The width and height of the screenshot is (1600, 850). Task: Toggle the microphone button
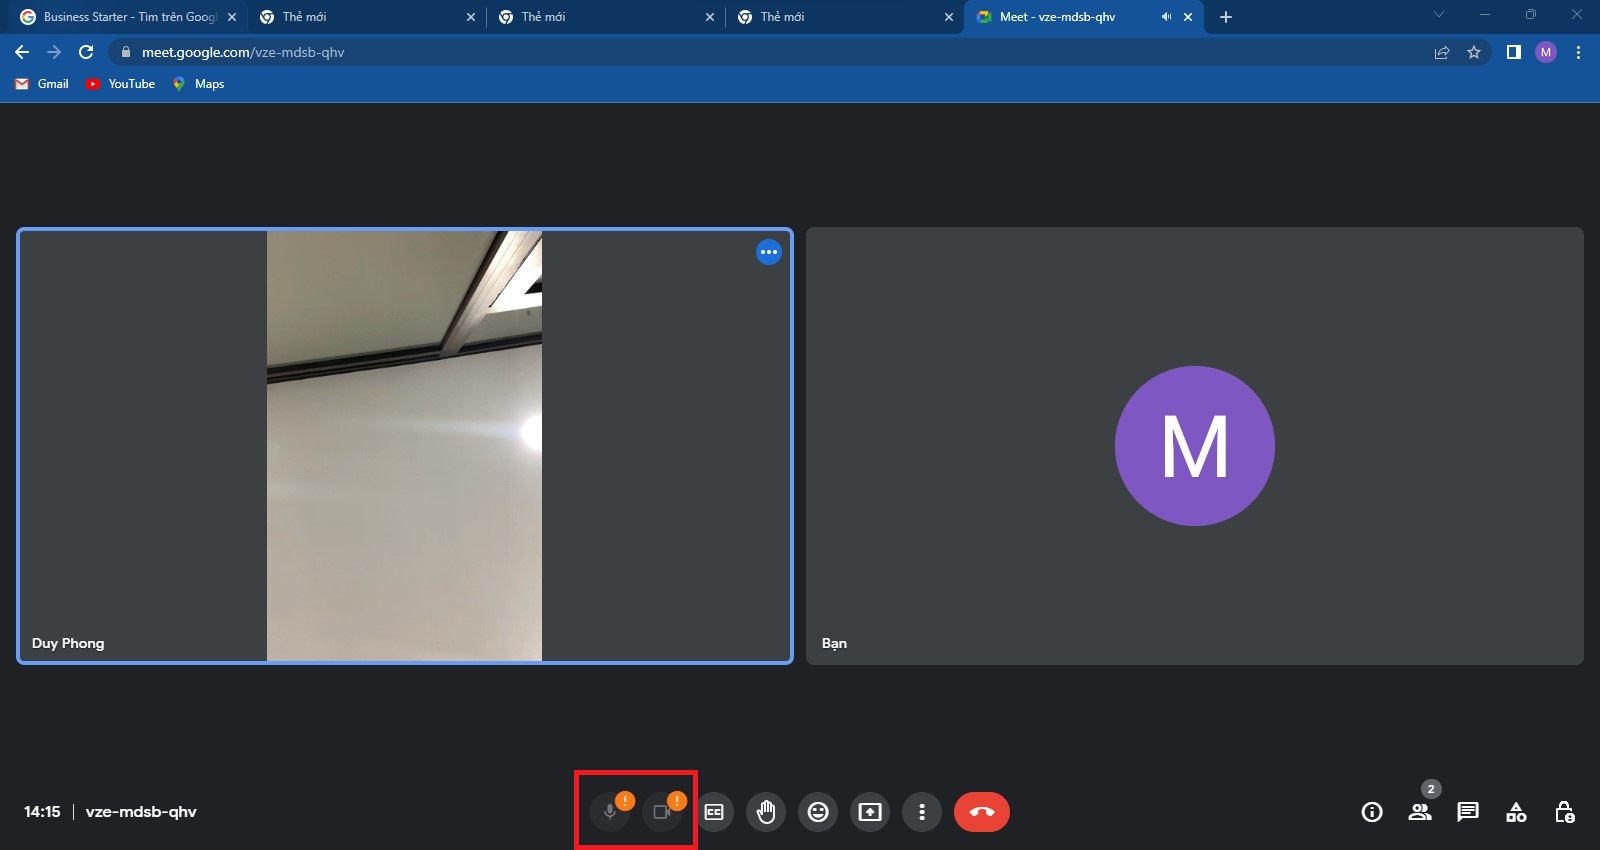(x=610, y=812)
